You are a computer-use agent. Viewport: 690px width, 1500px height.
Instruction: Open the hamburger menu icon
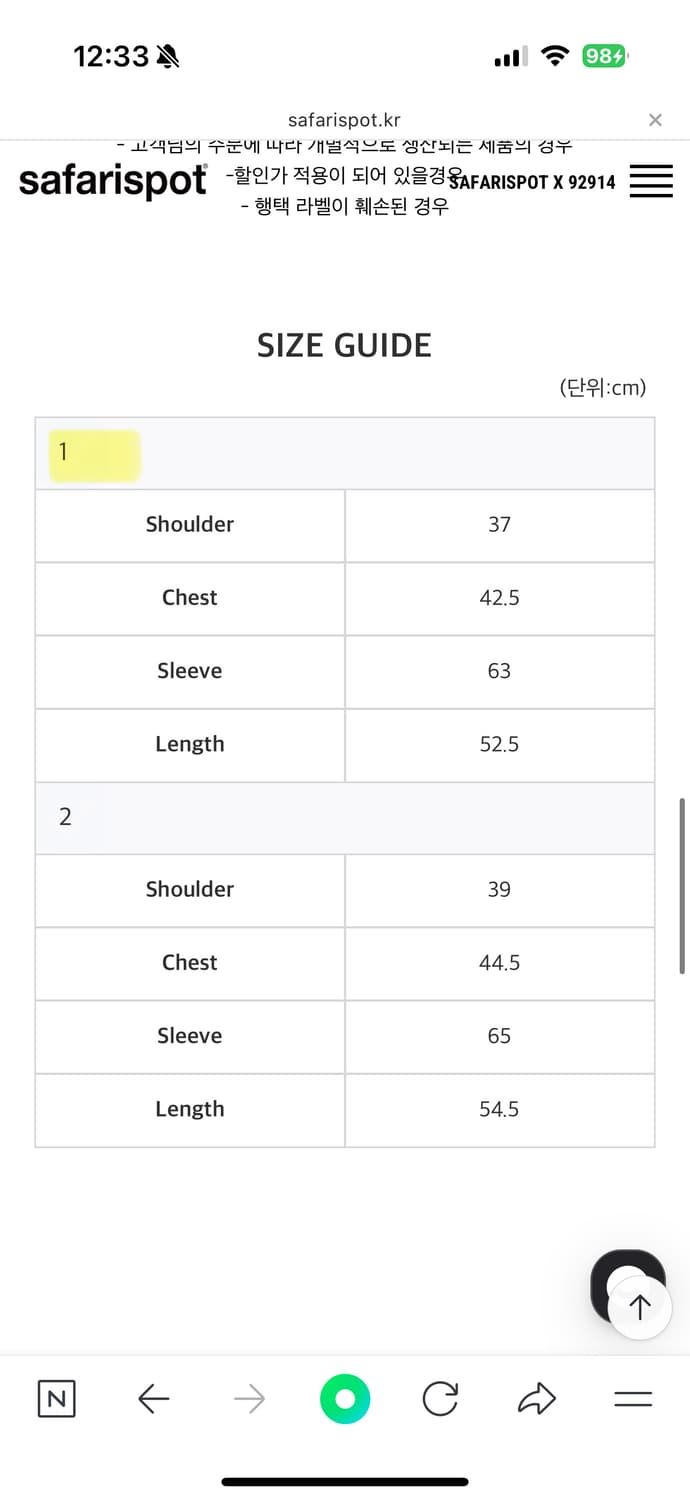651,182
